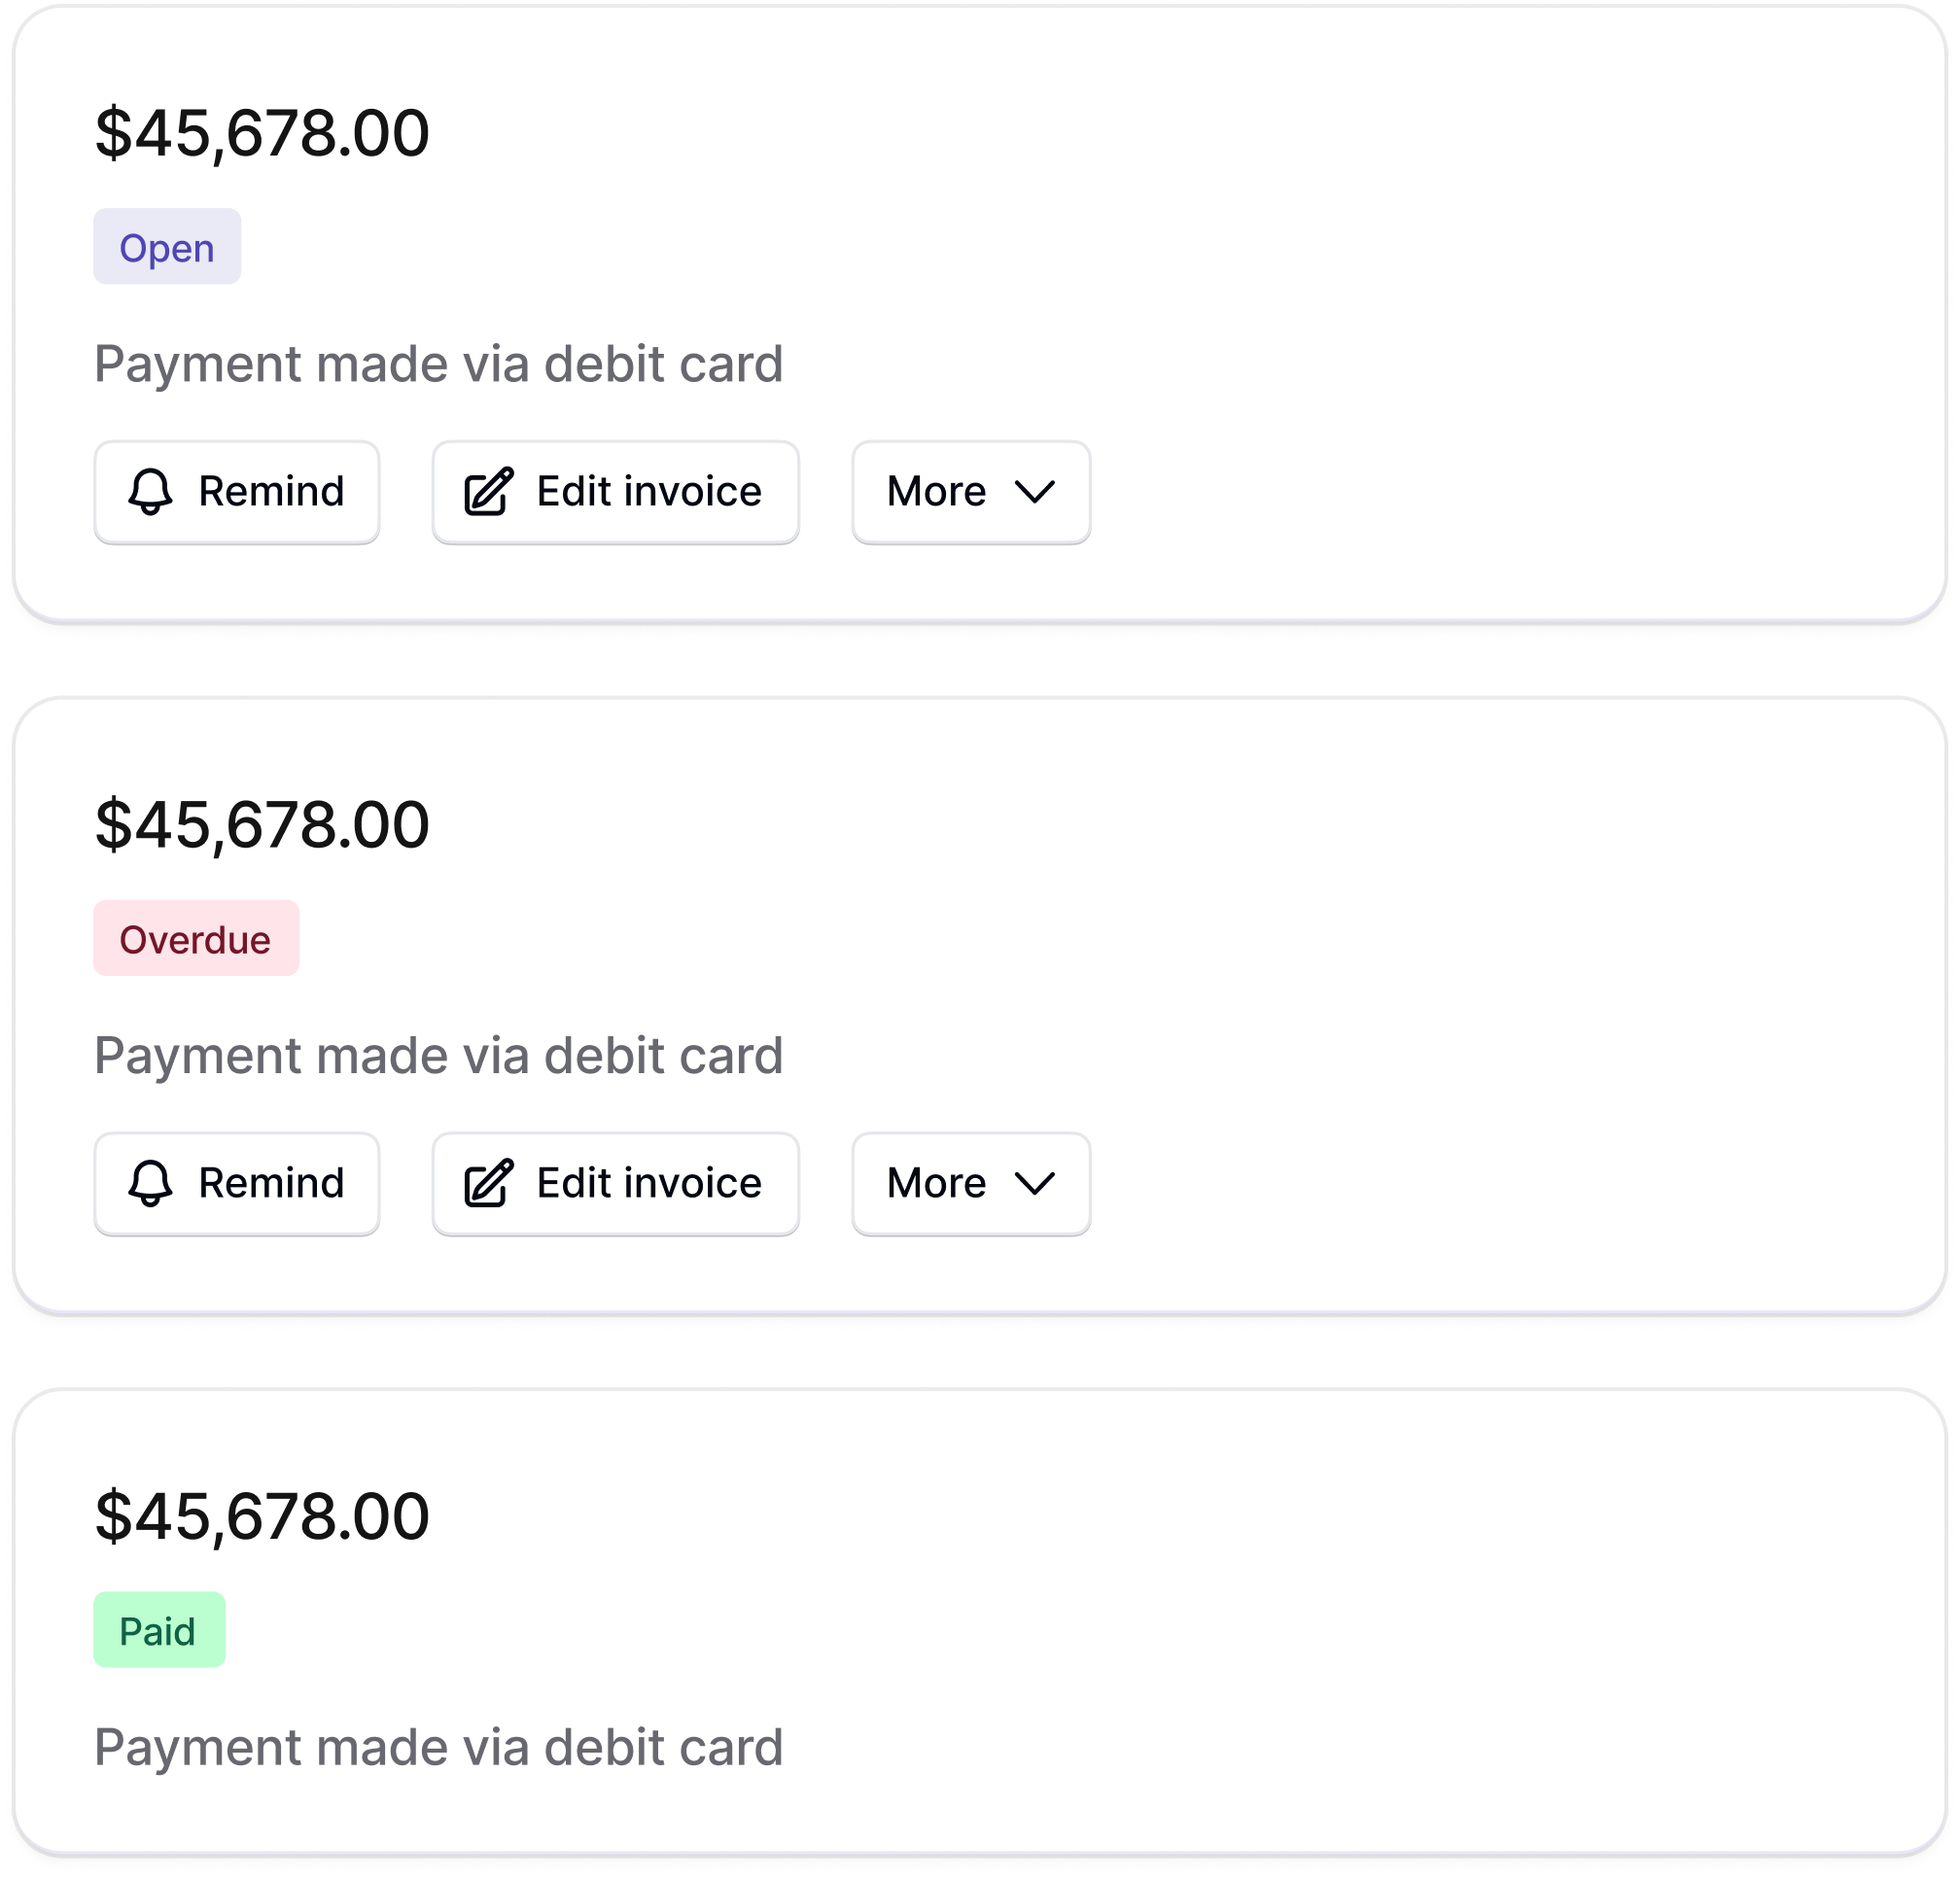Click the pencil edit icon on the Overdue invoice
The image size is (1960, 1878).
click(x=489, y=1183)
